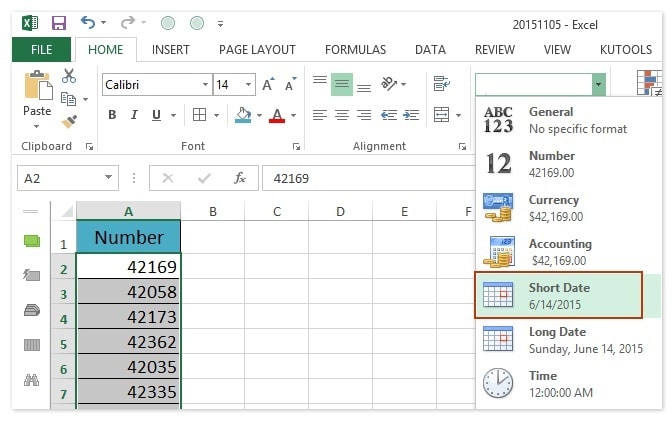
Task: Click the Format Painter brush
Action: (69, 122)
